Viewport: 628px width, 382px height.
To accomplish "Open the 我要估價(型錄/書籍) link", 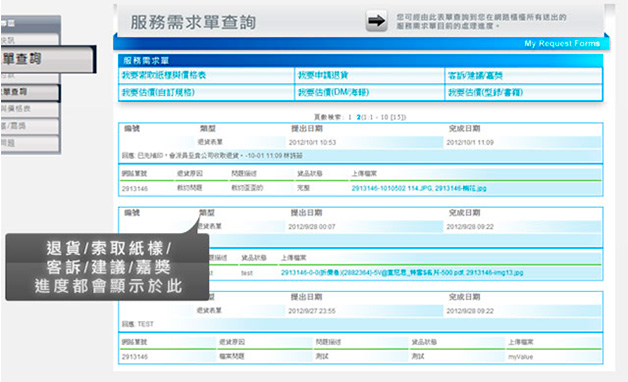I will [x=485, y=92].
